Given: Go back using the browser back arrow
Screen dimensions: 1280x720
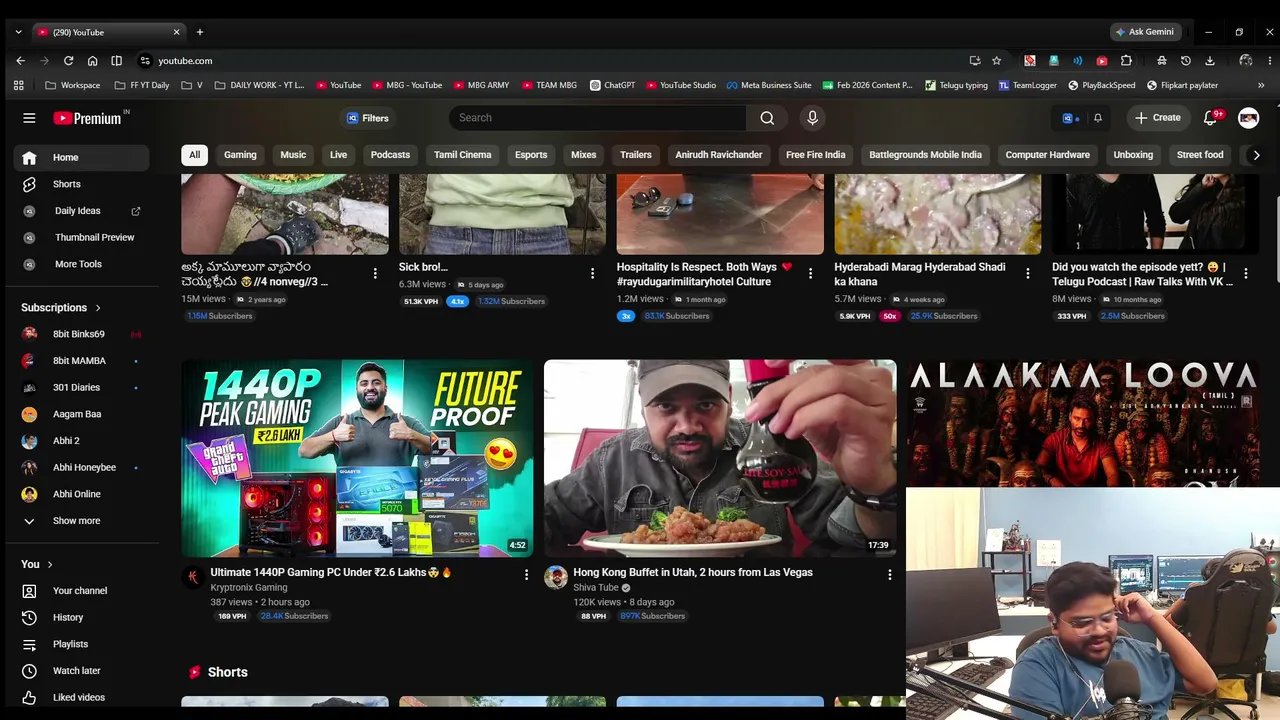Looking at the screenshot, I should [20, 61].
